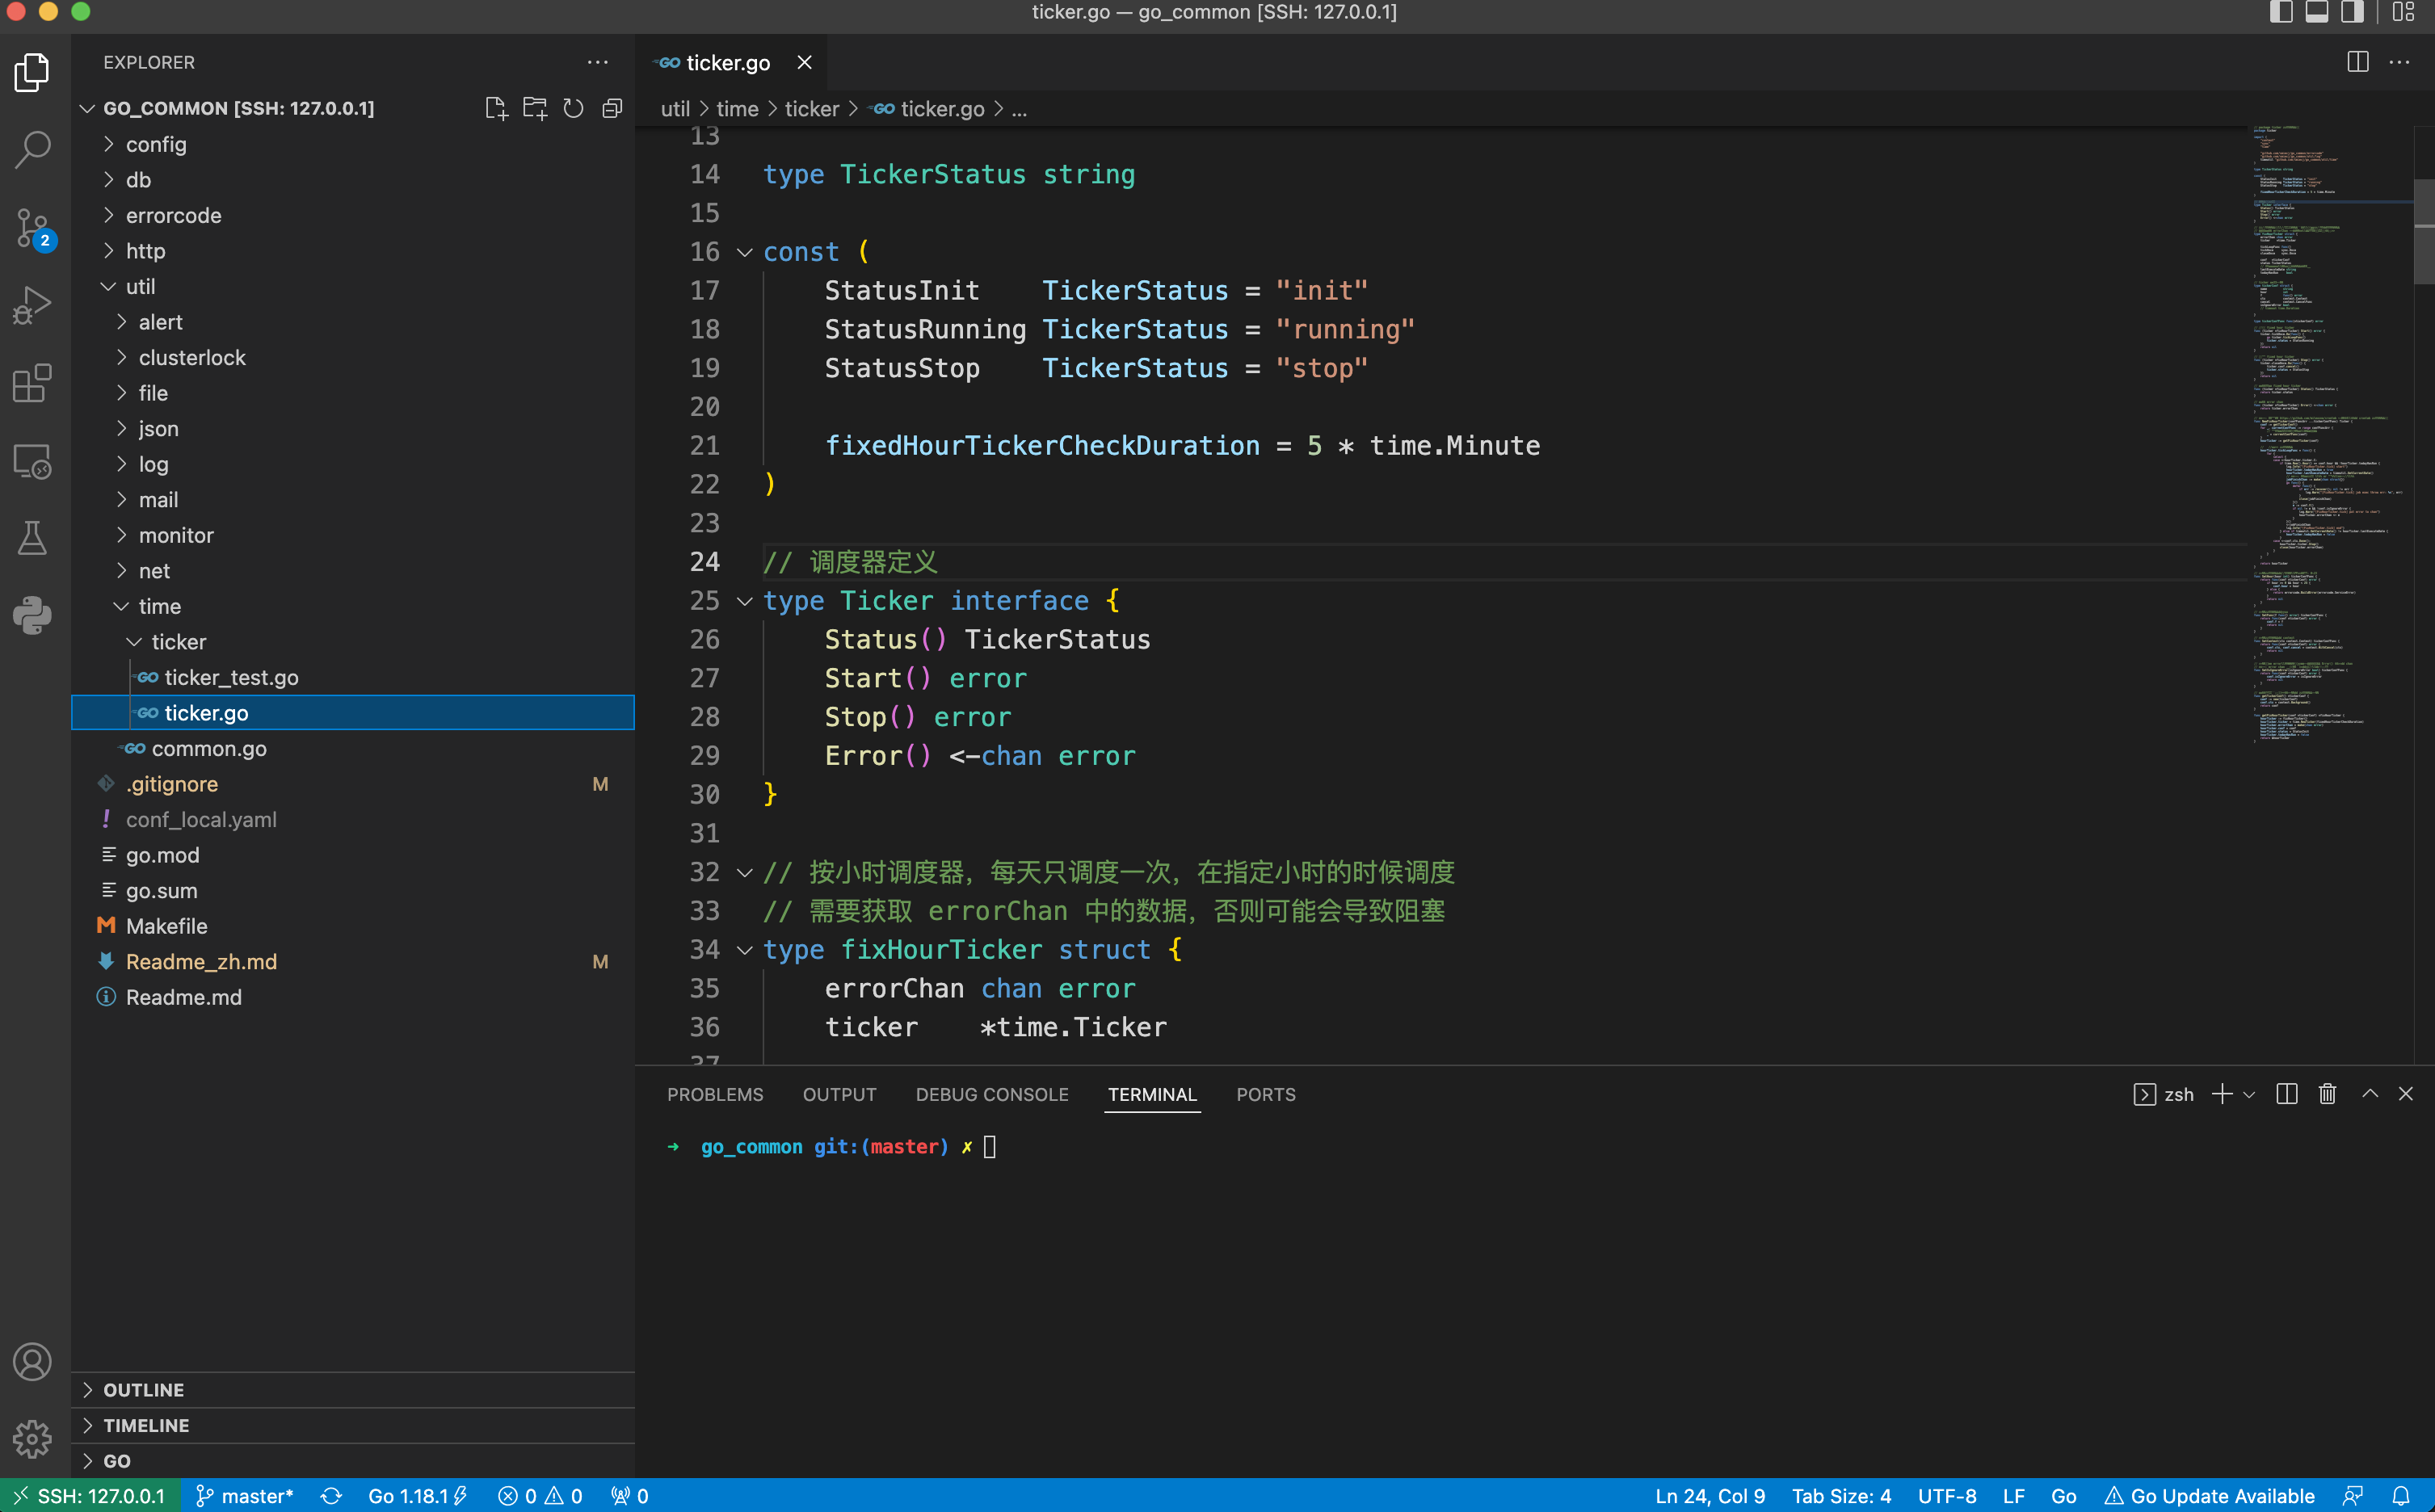Open the Extensions view
This screenshot has height=1512, width=2435.
(32, 383)
